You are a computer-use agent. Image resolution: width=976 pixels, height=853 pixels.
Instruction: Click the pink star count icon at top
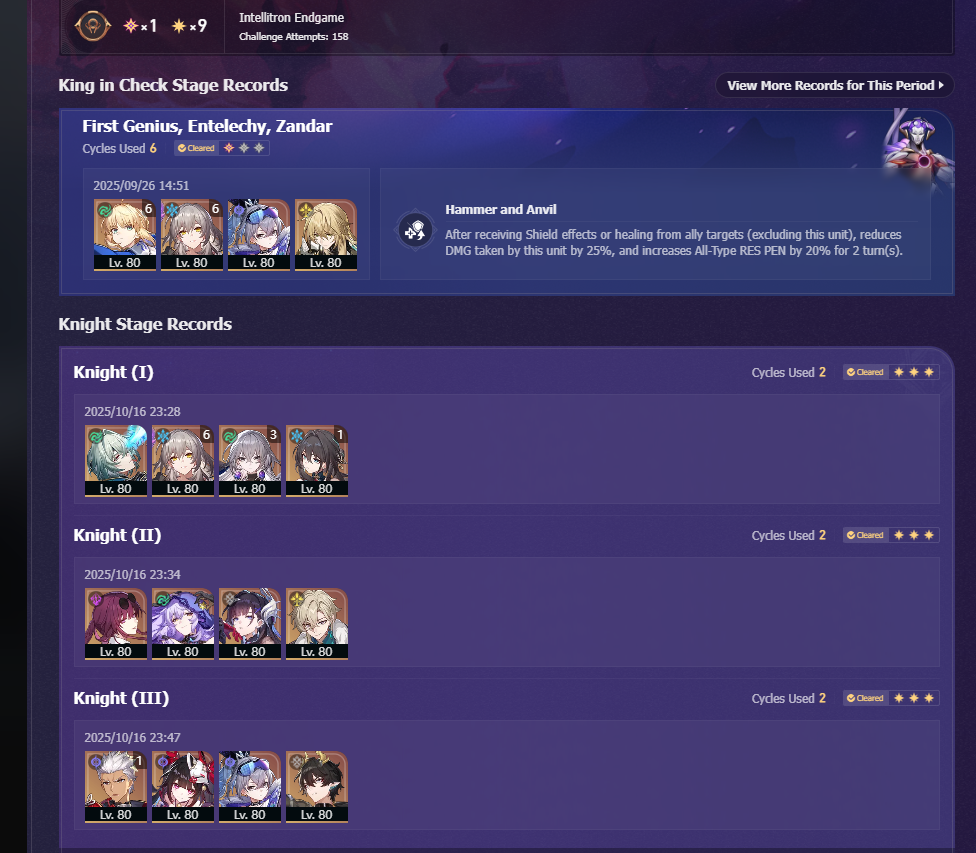131,26
